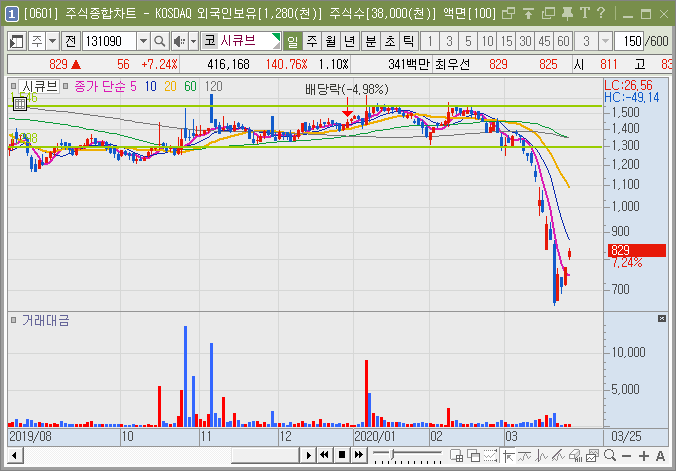676x471 pixels.
Task: Toggle the left panel layout icon in toolbar
Action: click(17, 41)
